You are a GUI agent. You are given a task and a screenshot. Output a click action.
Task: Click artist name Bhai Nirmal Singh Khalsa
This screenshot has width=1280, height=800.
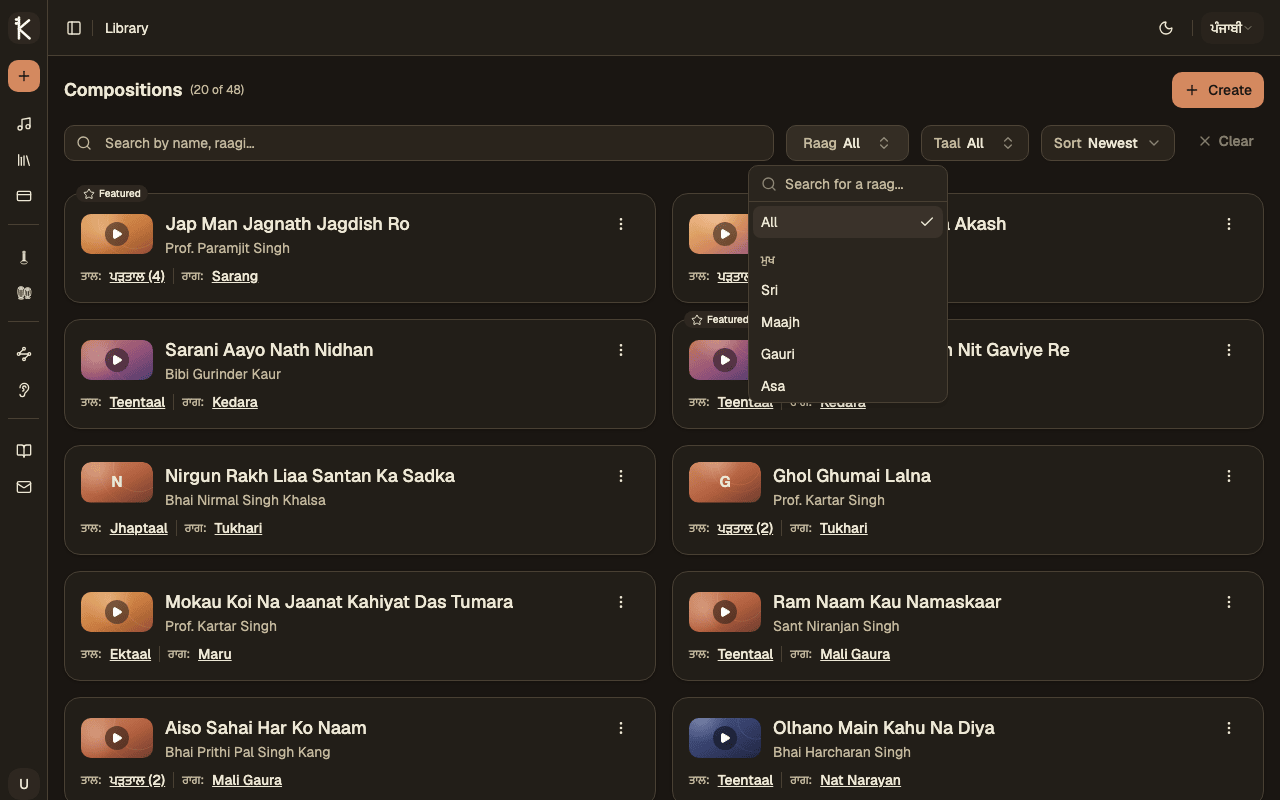pyautogui.click(x=245, y=500)
